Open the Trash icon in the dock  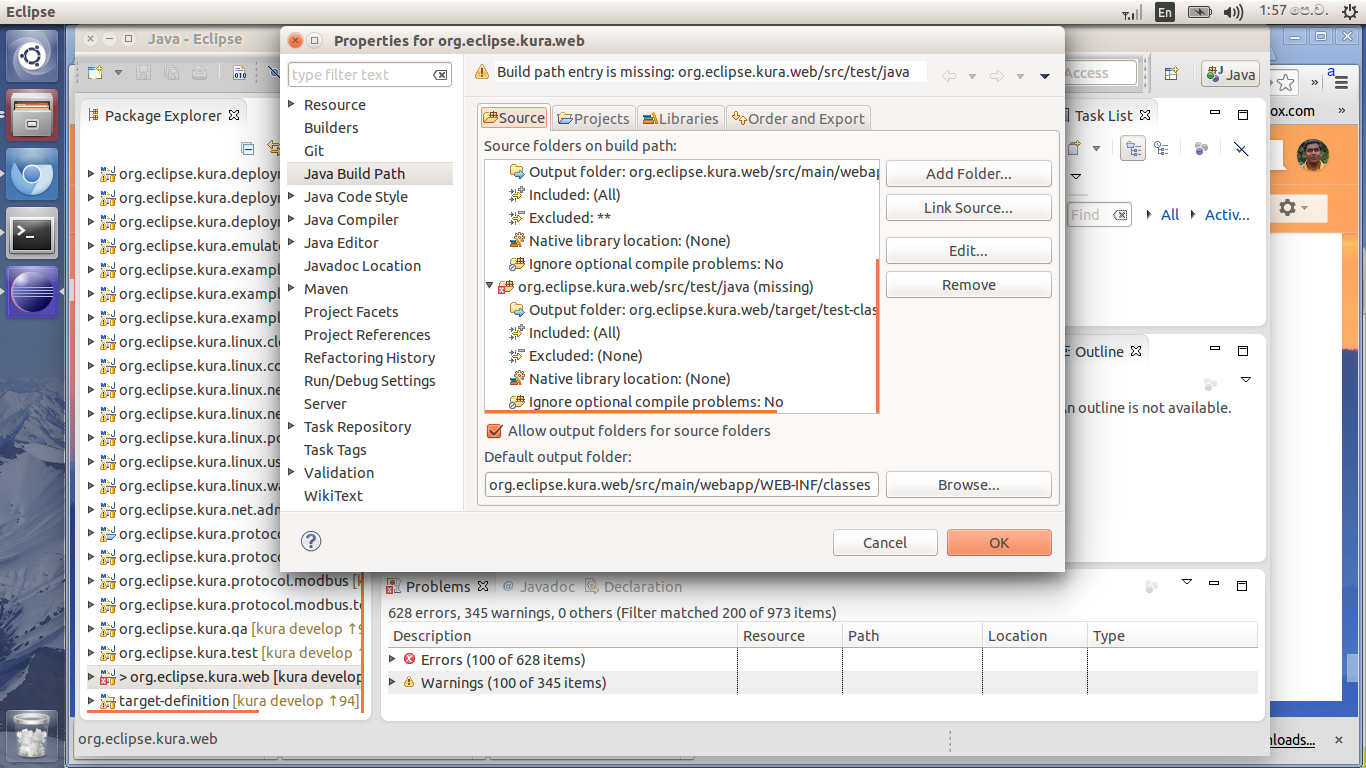coord(33,735)
